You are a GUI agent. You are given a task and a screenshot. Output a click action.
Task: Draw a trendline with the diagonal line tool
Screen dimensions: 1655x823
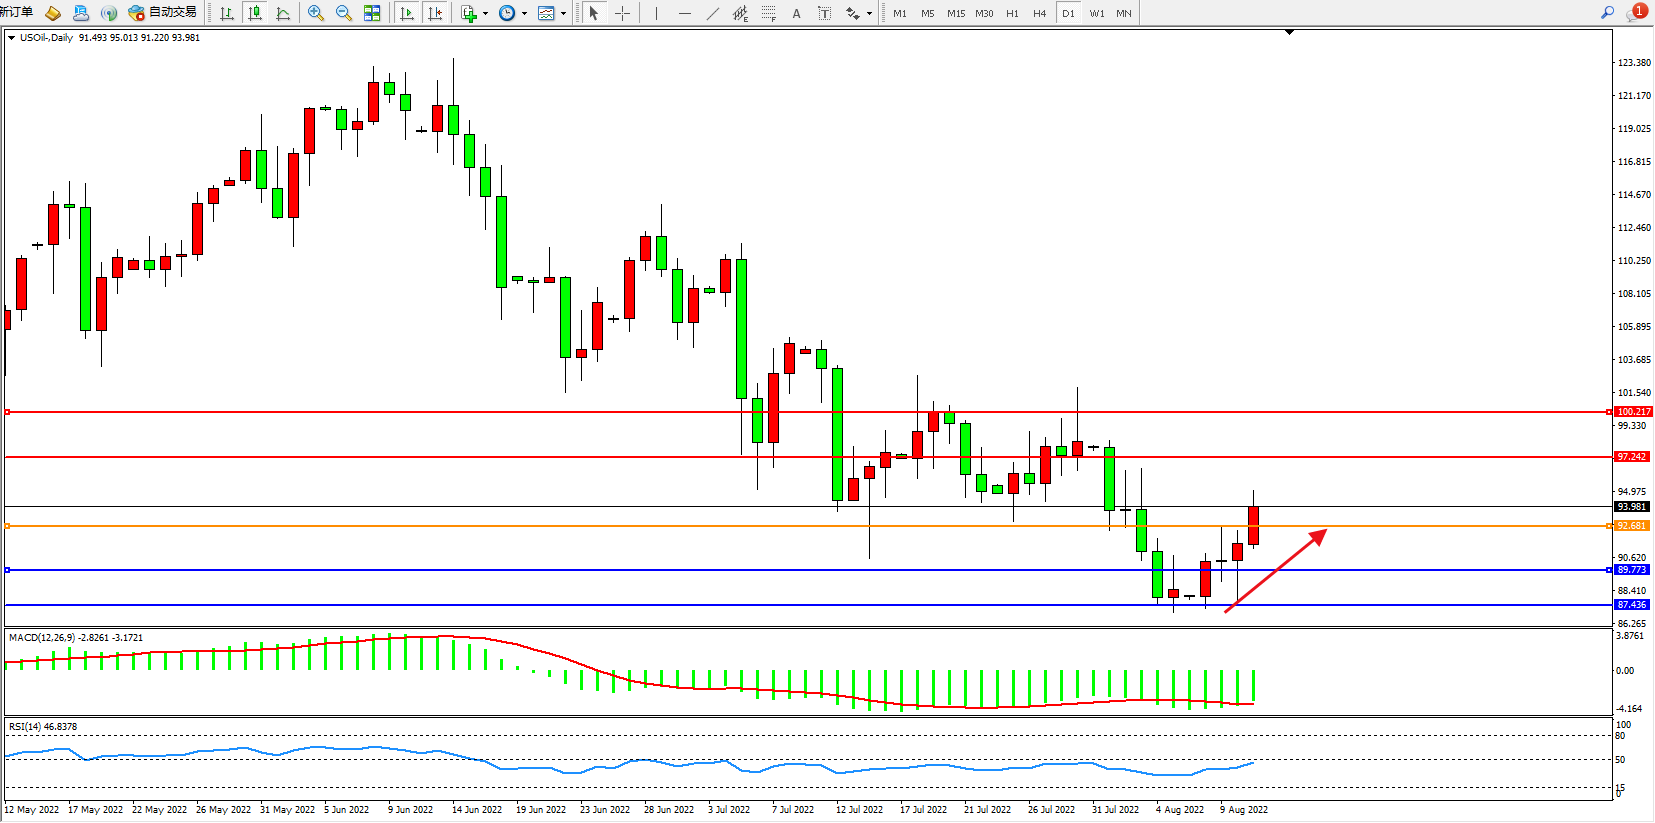pyautogui.click(x=713, y=13)
